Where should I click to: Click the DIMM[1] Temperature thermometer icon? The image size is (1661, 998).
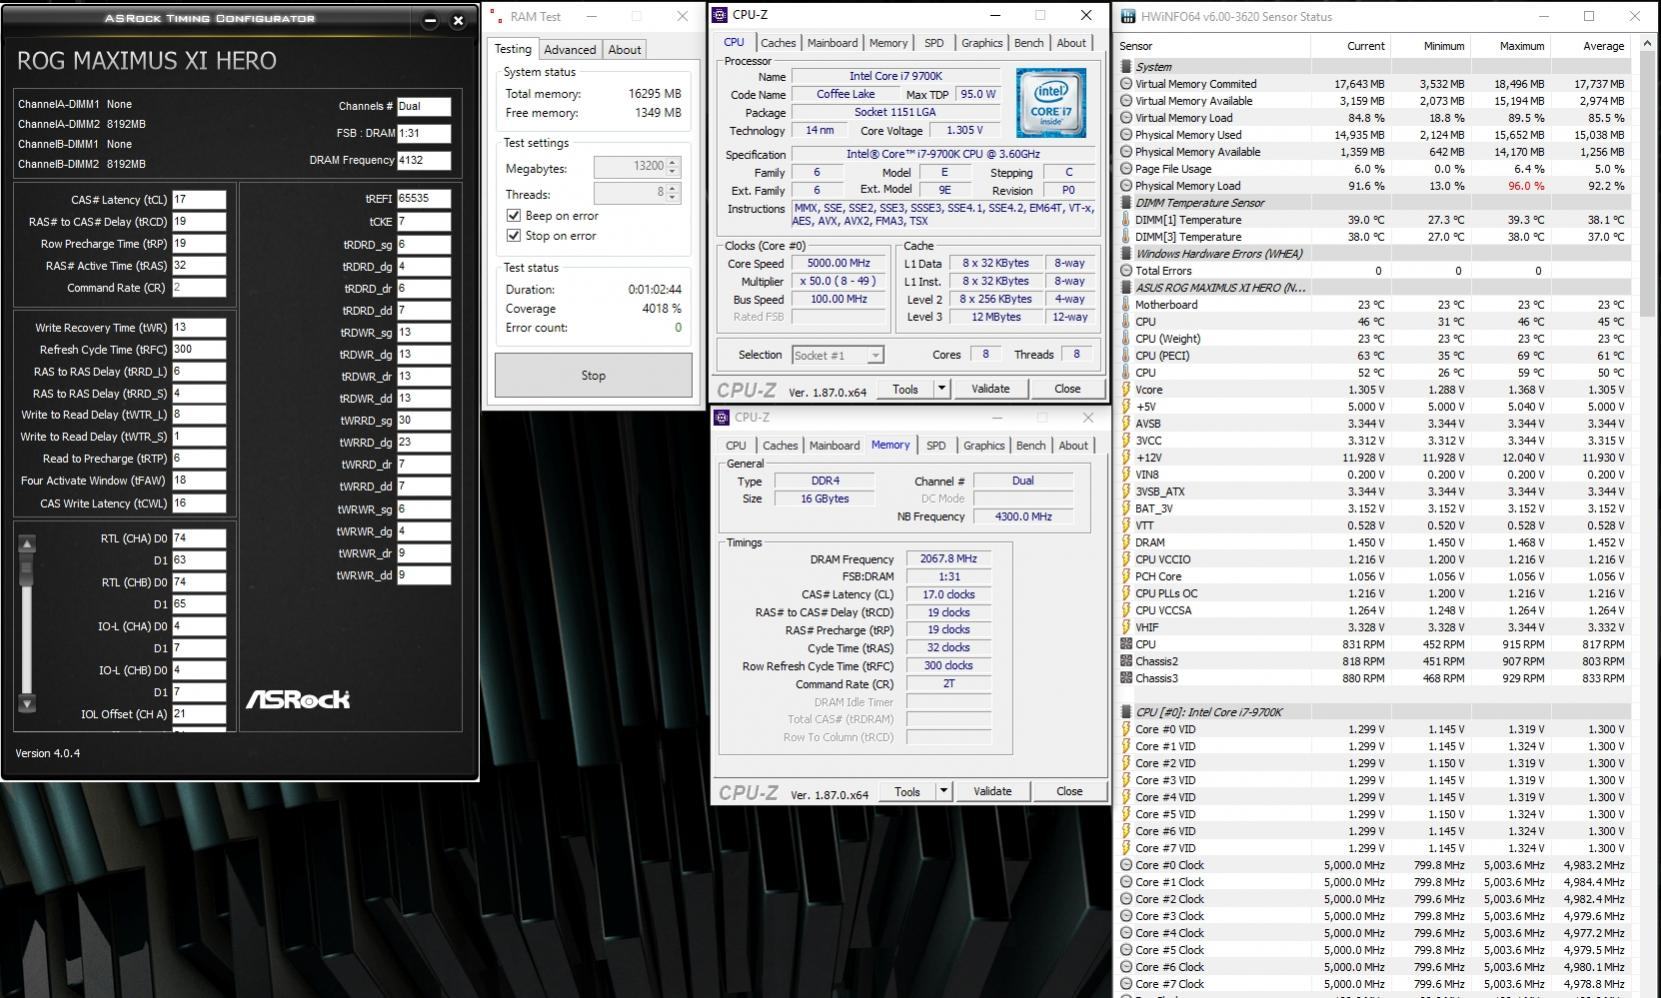[1127, 220]
